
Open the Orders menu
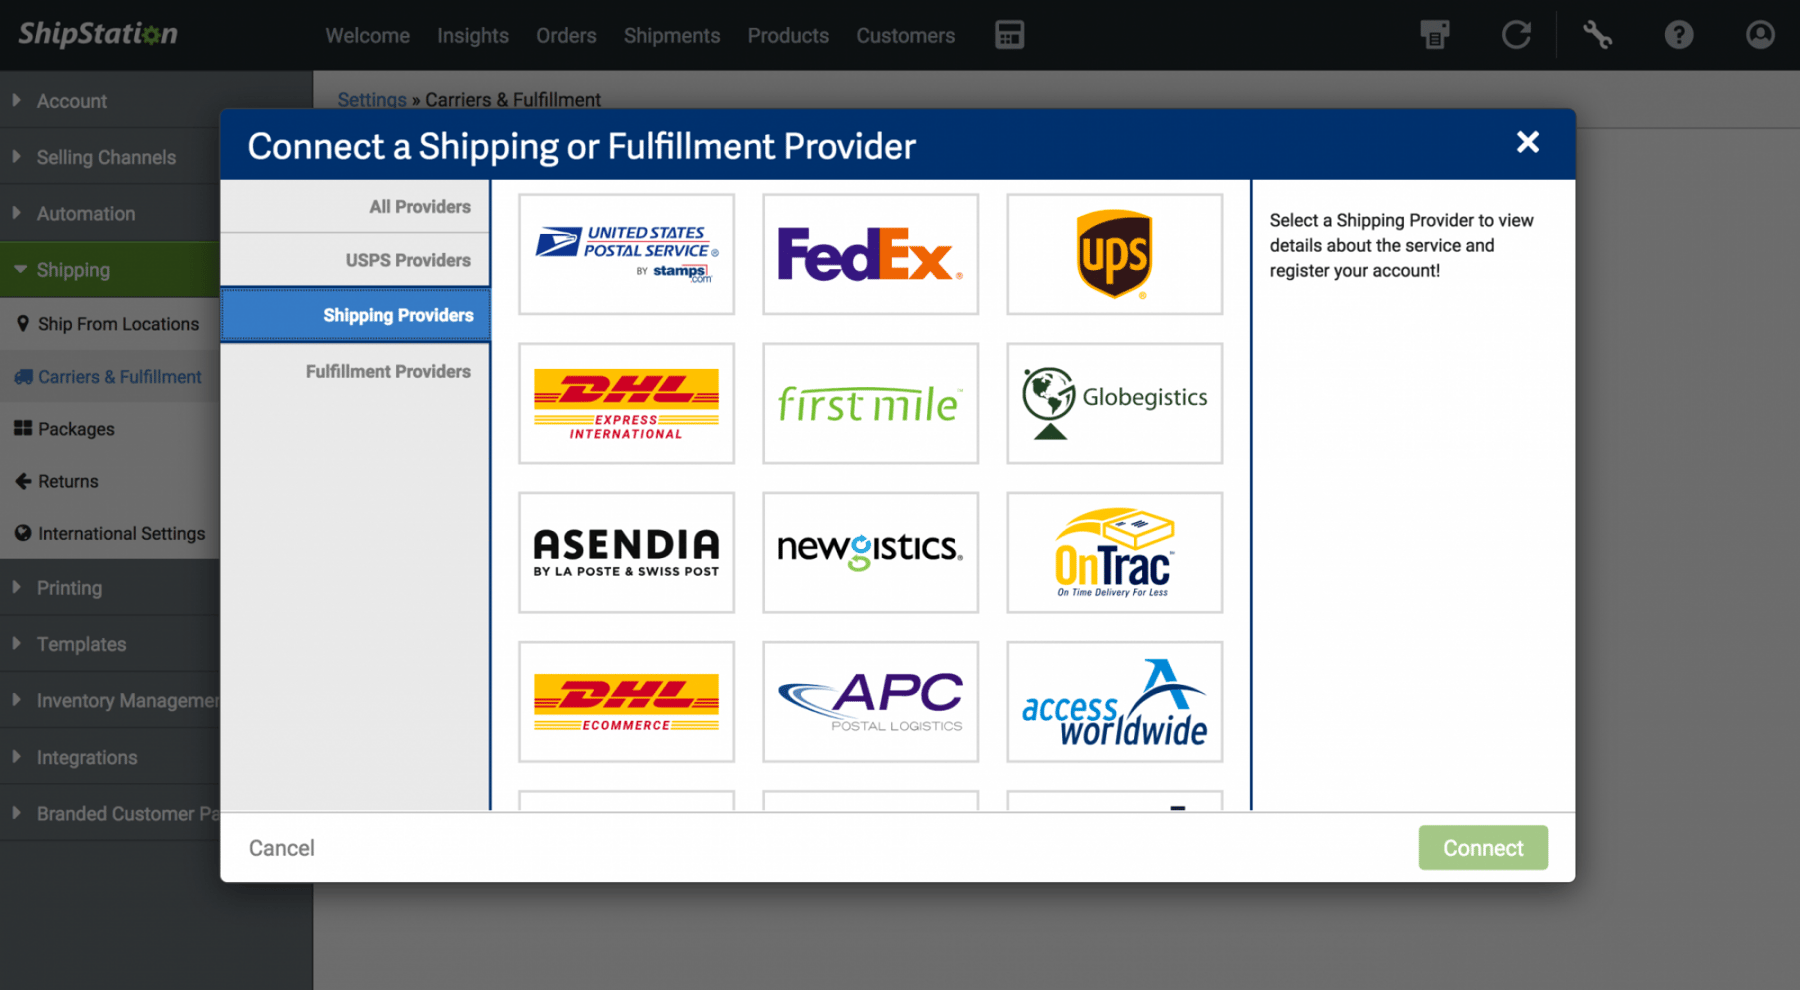click(x=566, y=35)
